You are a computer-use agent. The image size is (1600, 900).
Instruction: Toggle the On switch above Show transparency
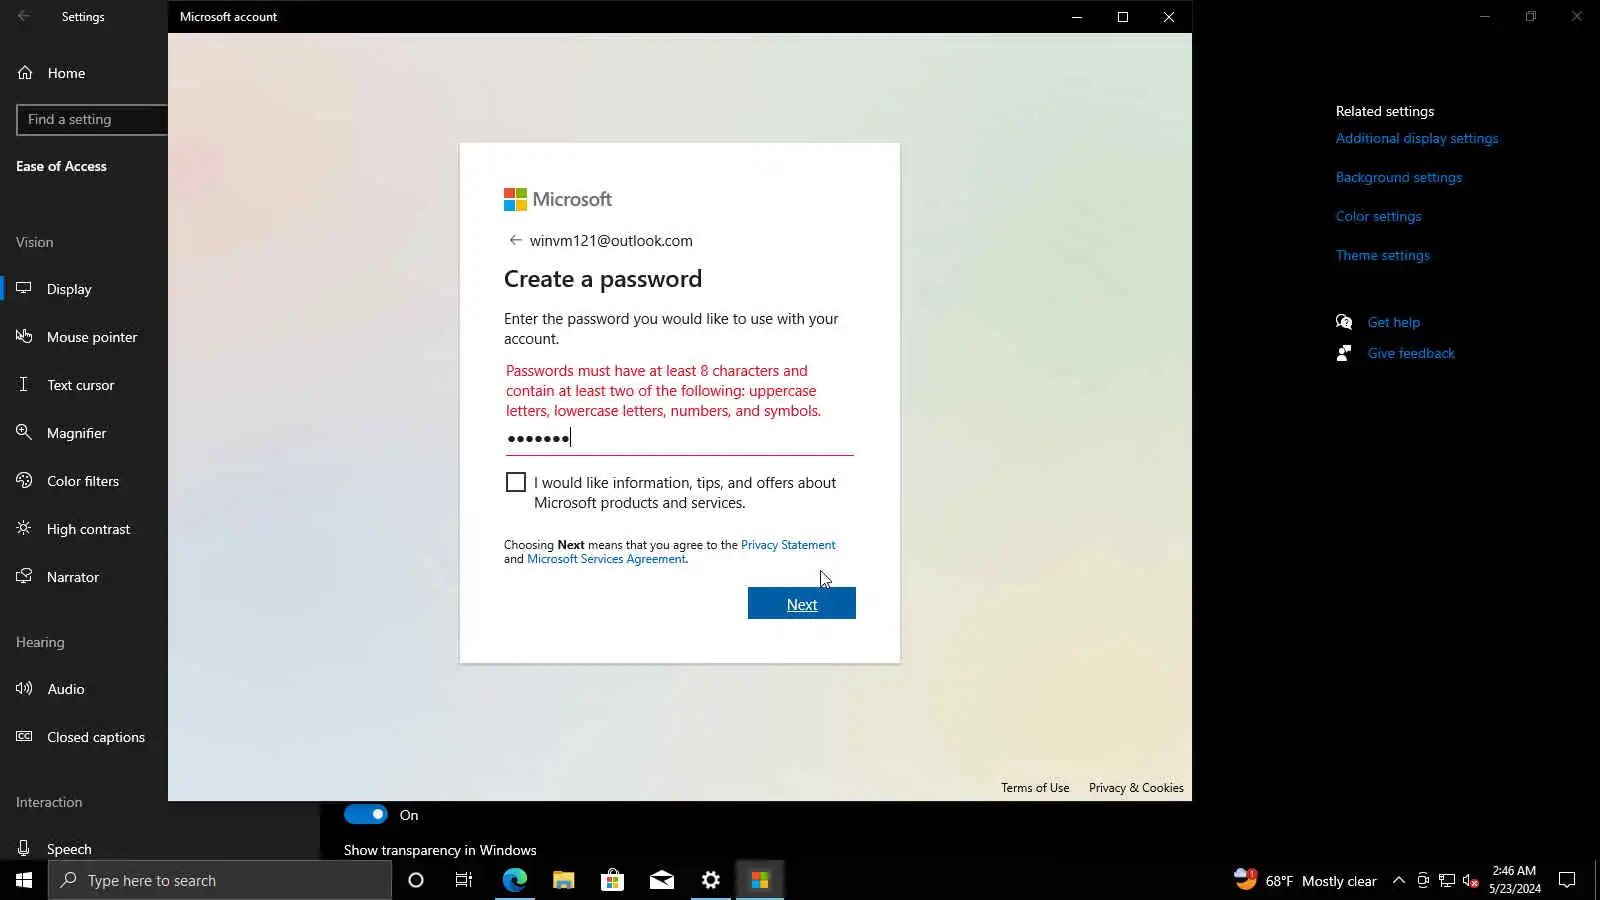tap(365, 814)
